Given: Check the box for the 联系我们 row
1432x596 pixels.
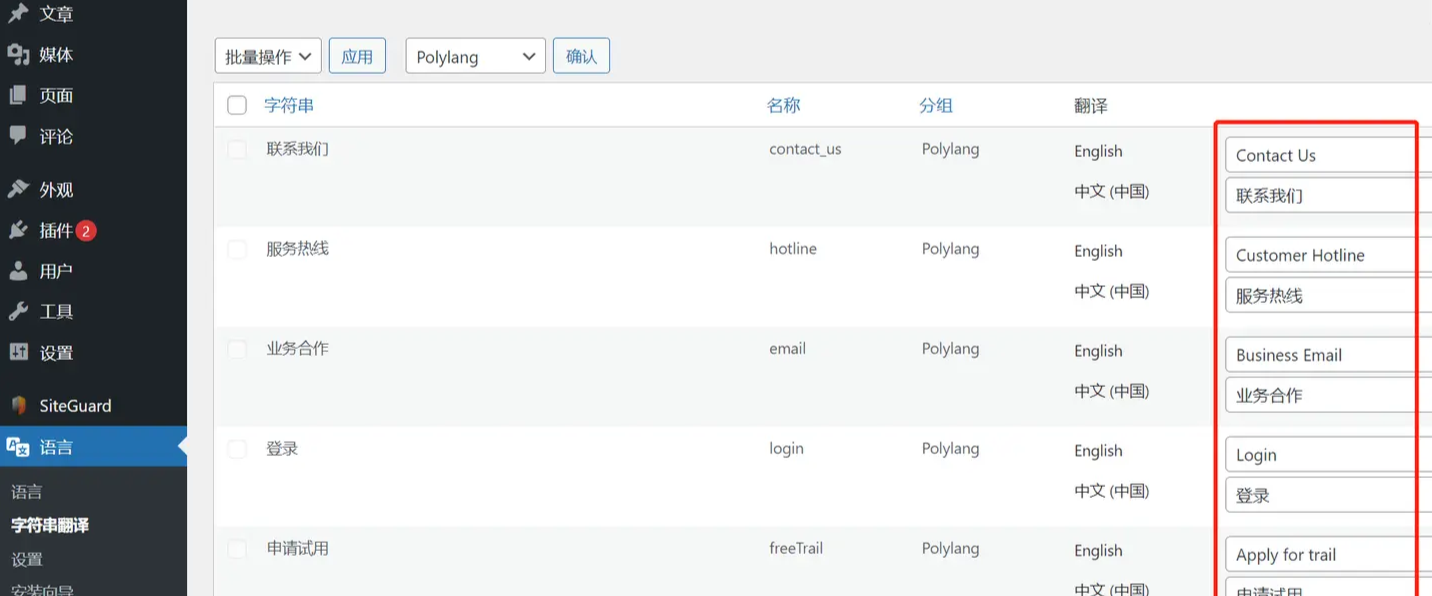Looking at the screenshot, I should 237,150.
